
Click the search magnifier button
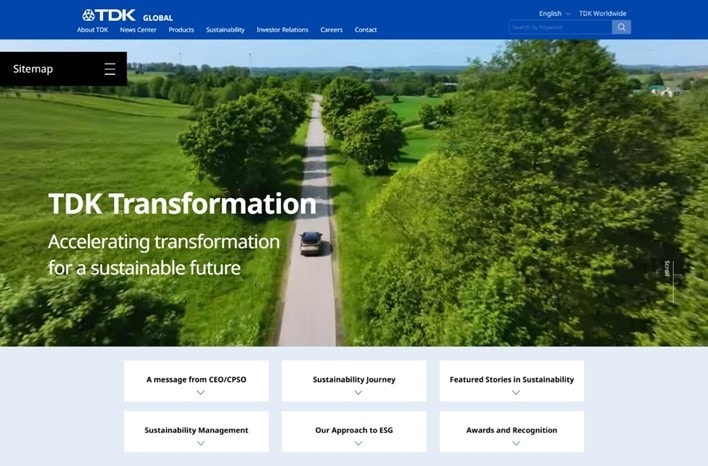click(621, 28)
